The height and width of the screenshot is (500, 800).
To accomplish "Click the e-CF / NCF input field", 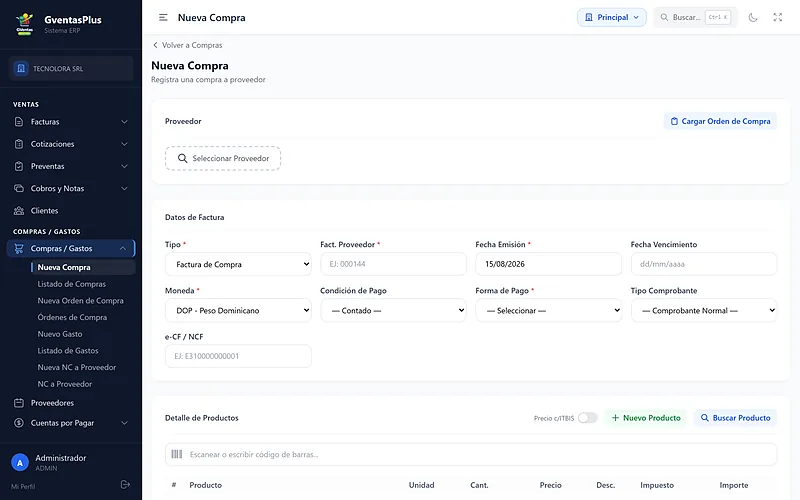I will 238,356.
